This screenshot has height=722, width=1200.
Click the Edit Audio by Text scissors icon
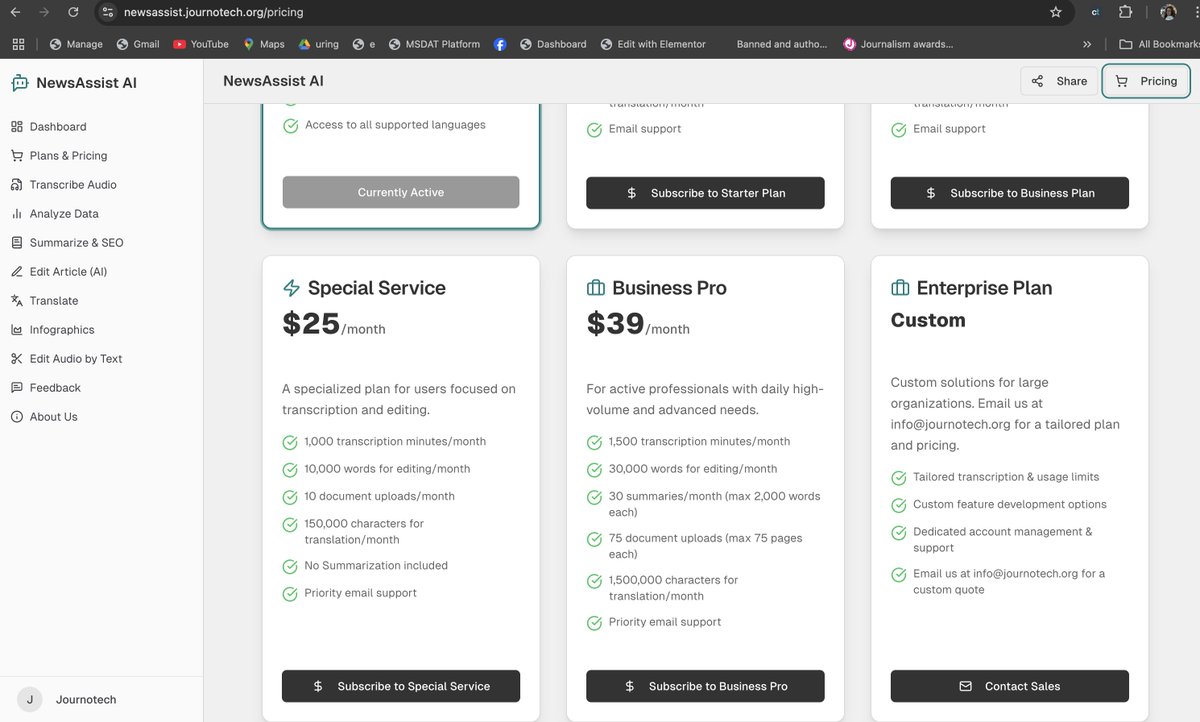point(16,359)
